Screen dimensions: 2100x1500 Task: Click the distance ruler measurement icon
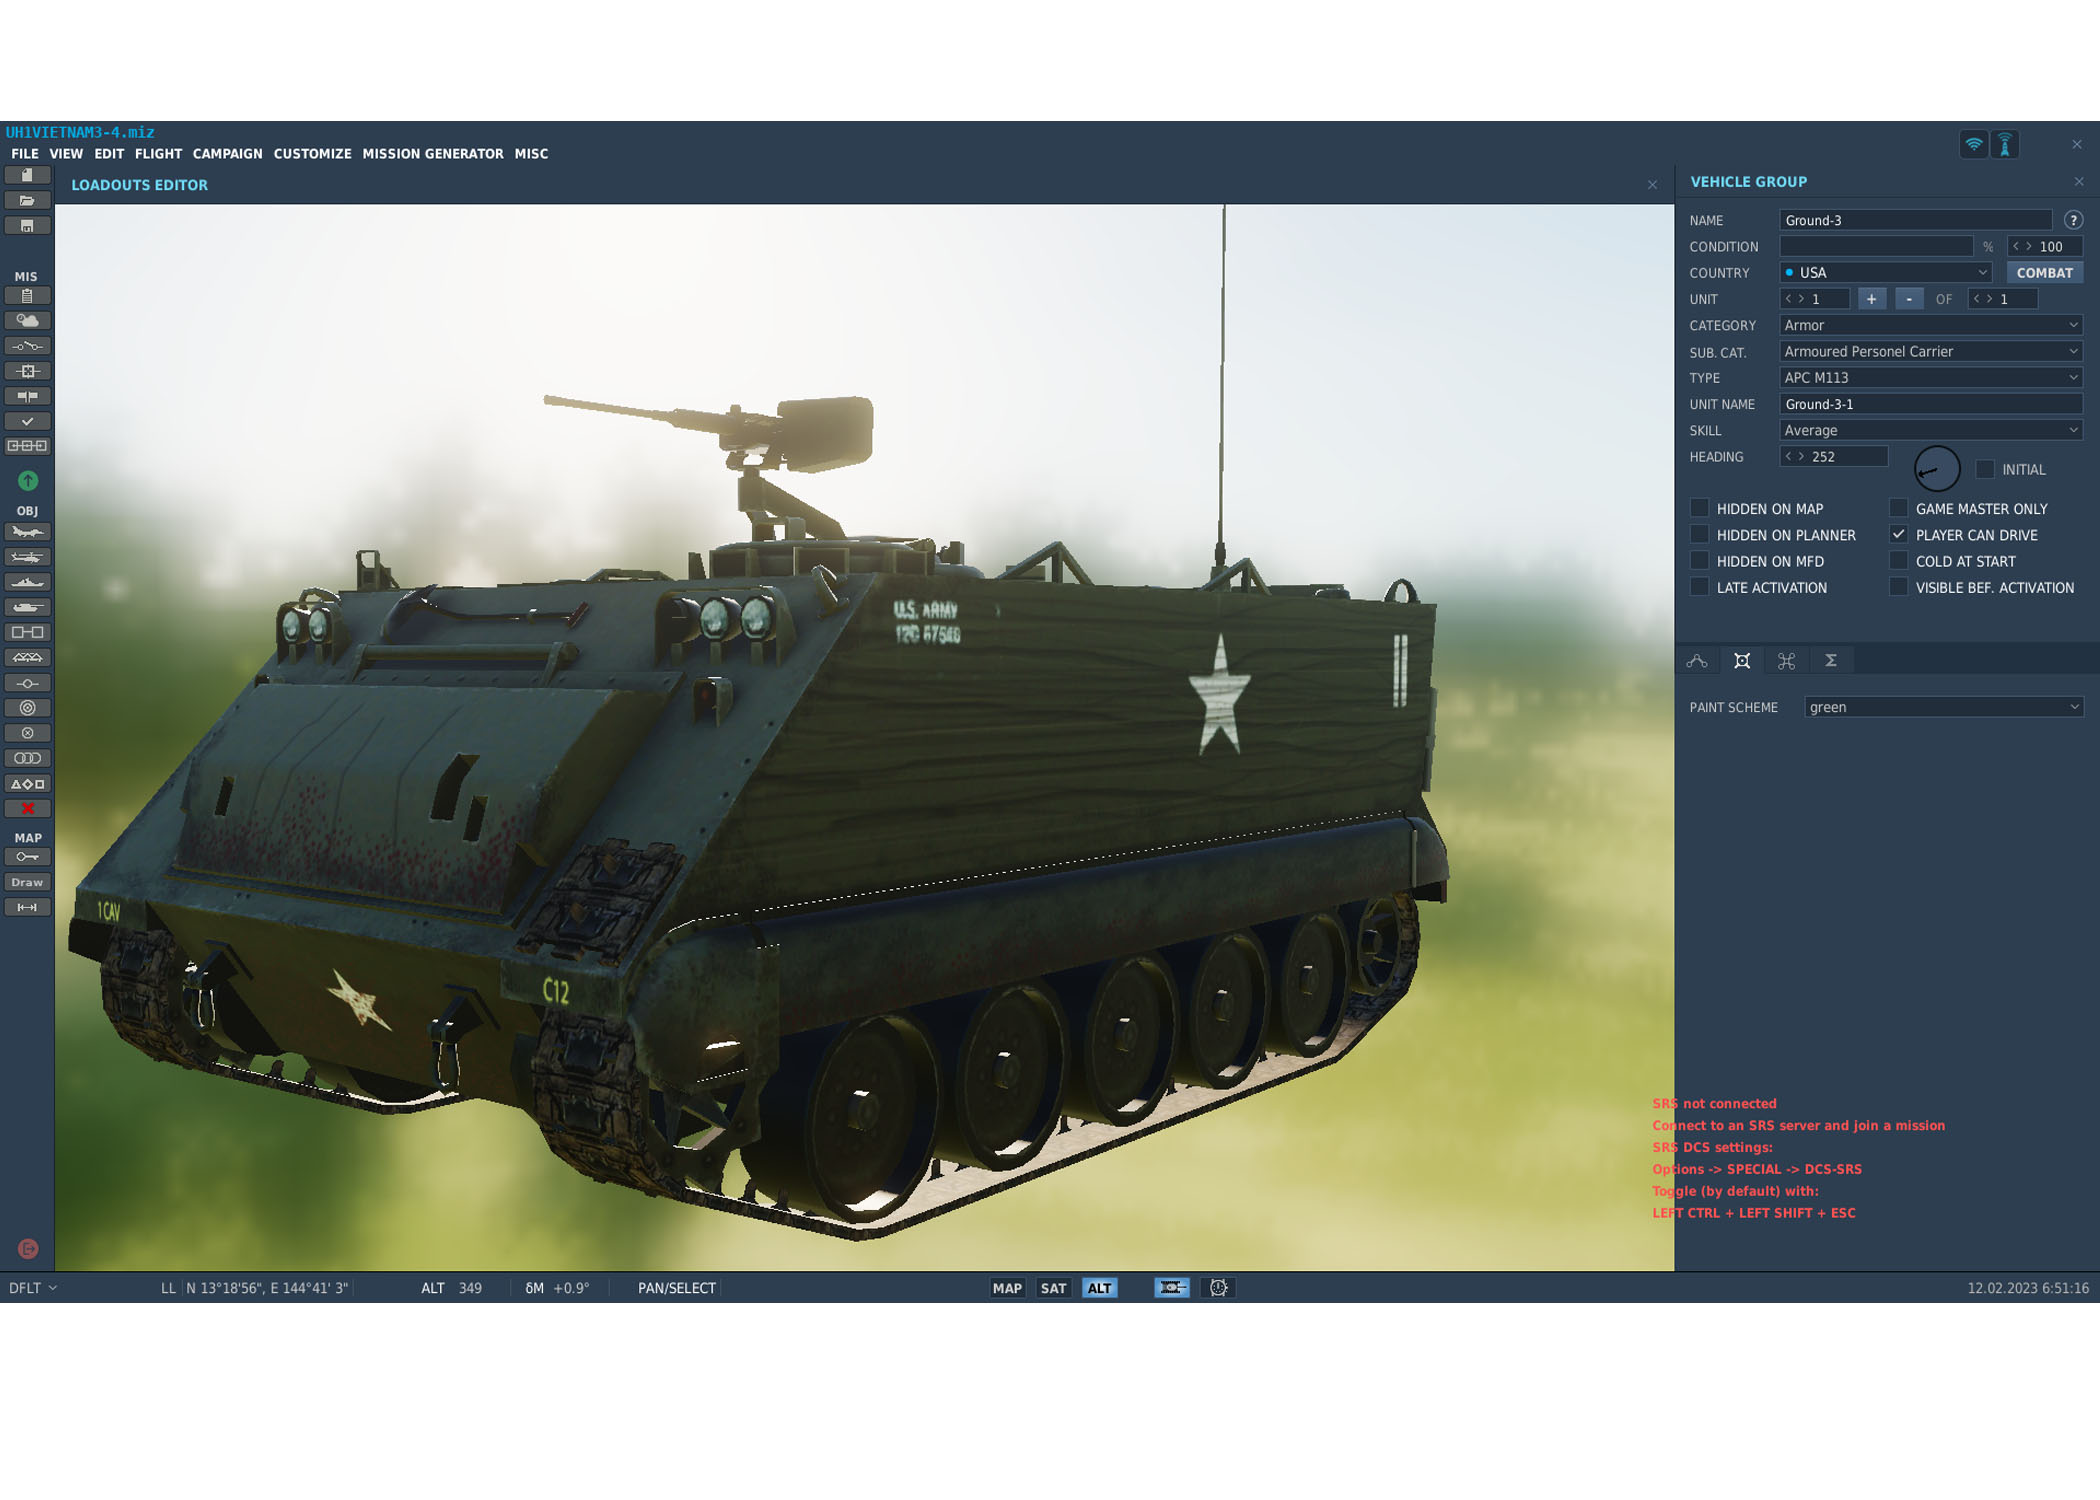click(x=27, y=907)
